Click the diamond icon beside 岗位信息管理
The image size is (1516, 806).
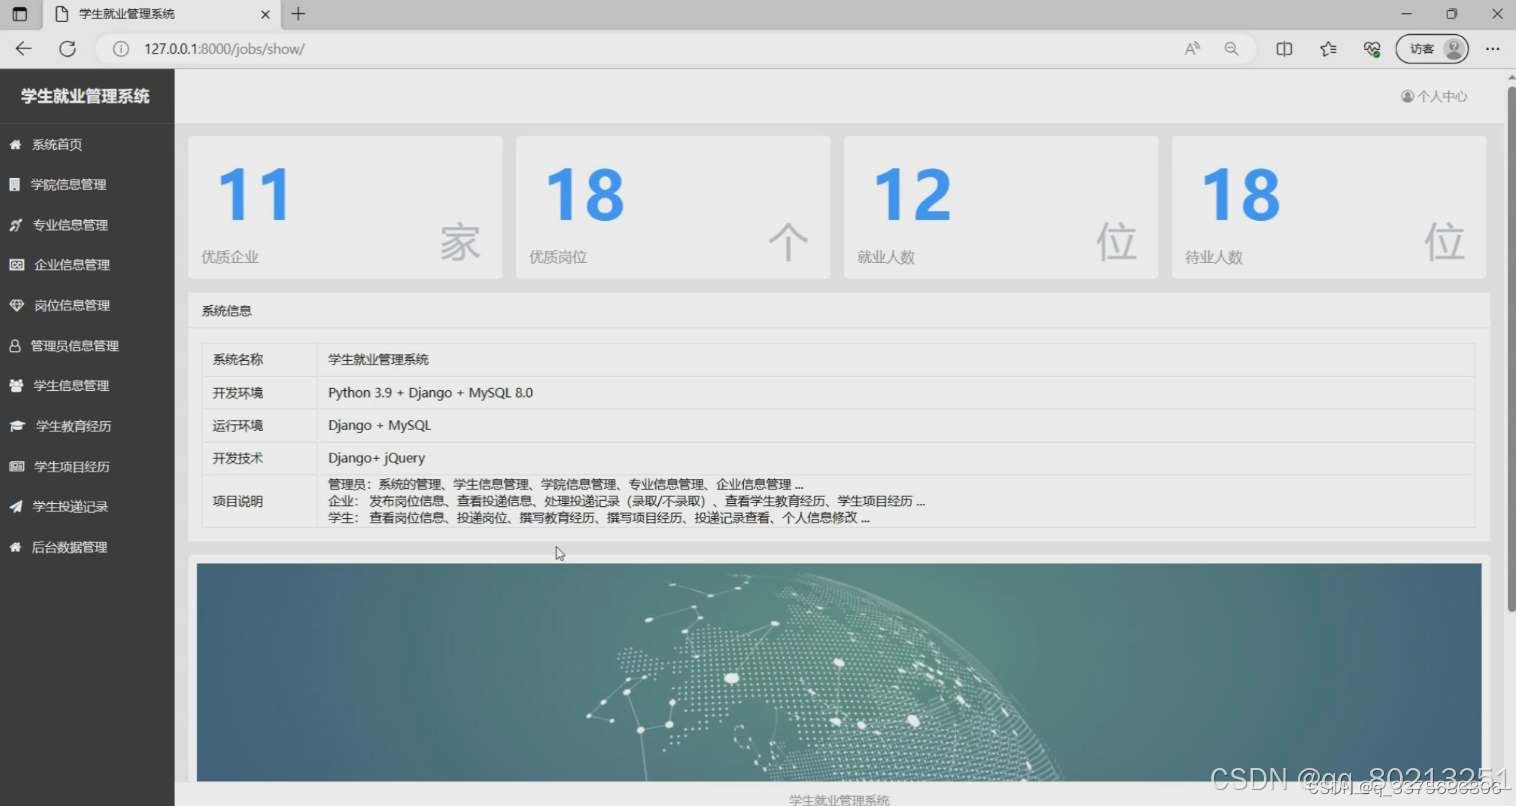16,305
